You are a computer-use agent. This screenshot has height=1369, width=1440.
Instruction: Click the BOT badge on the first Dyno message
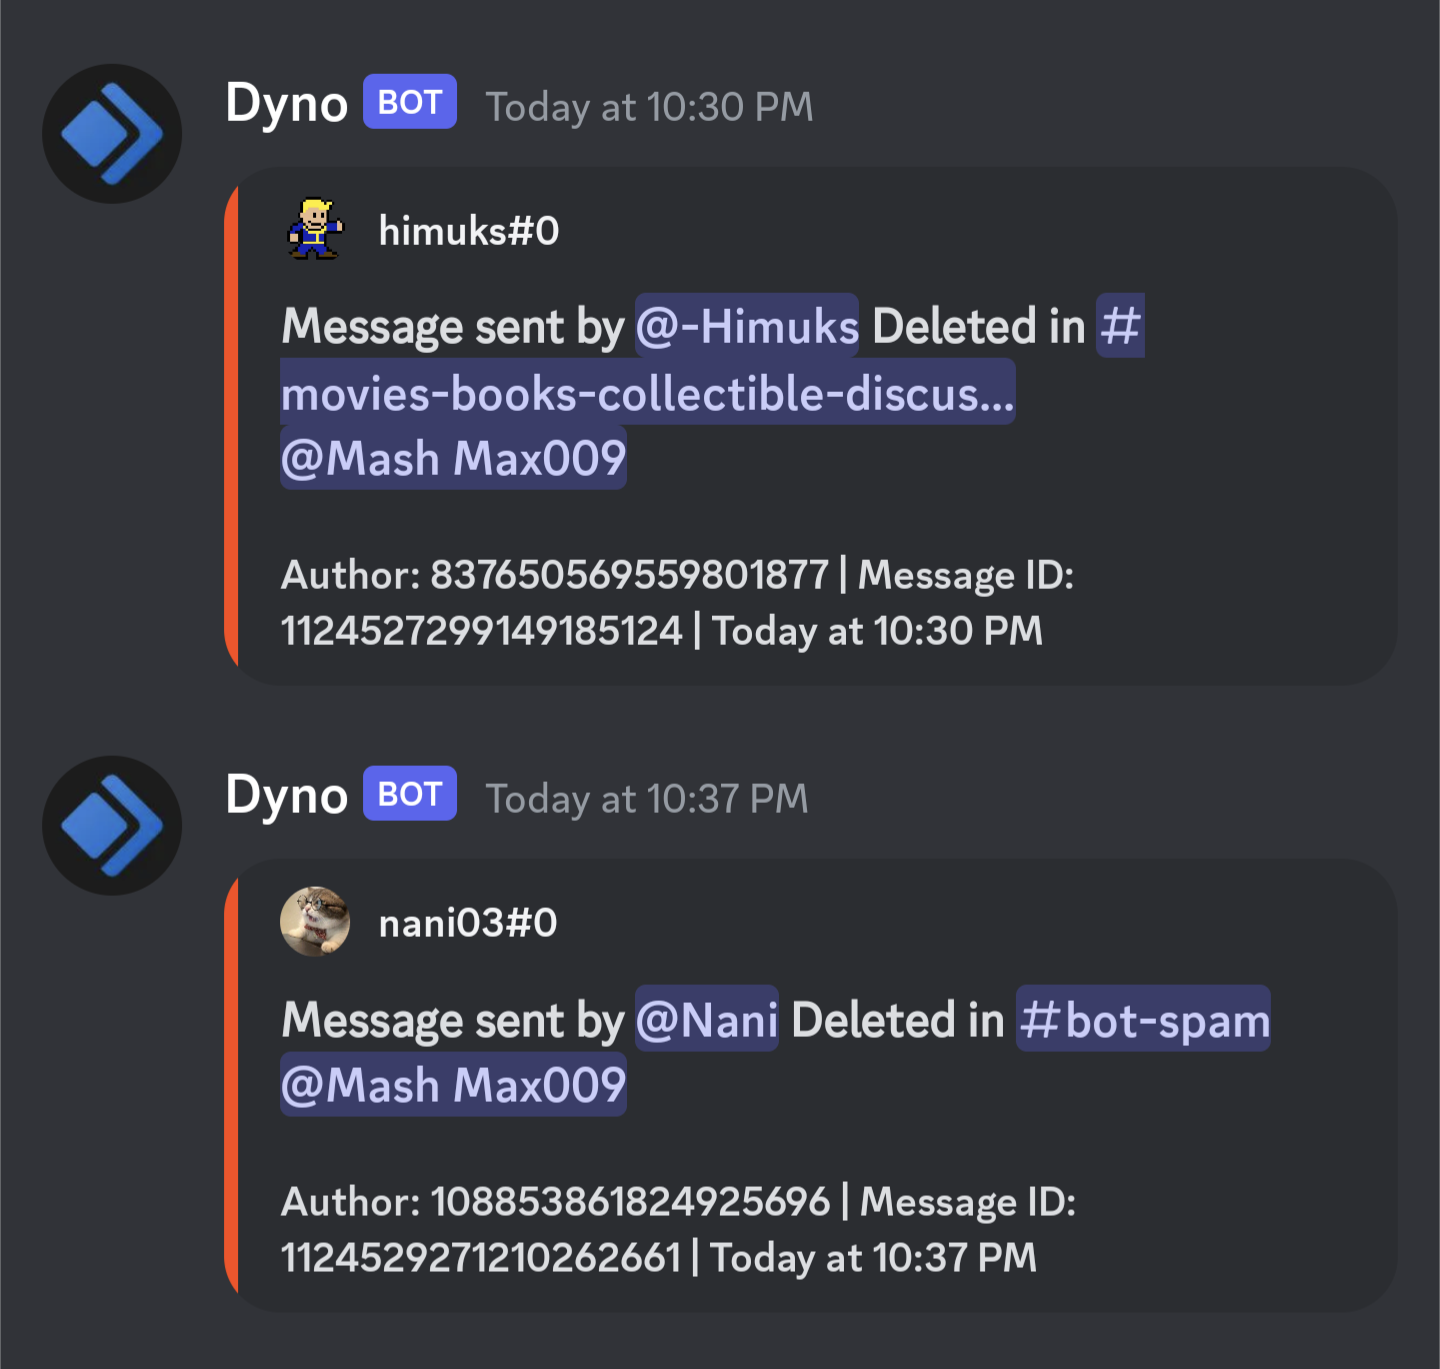coord(410,102)
